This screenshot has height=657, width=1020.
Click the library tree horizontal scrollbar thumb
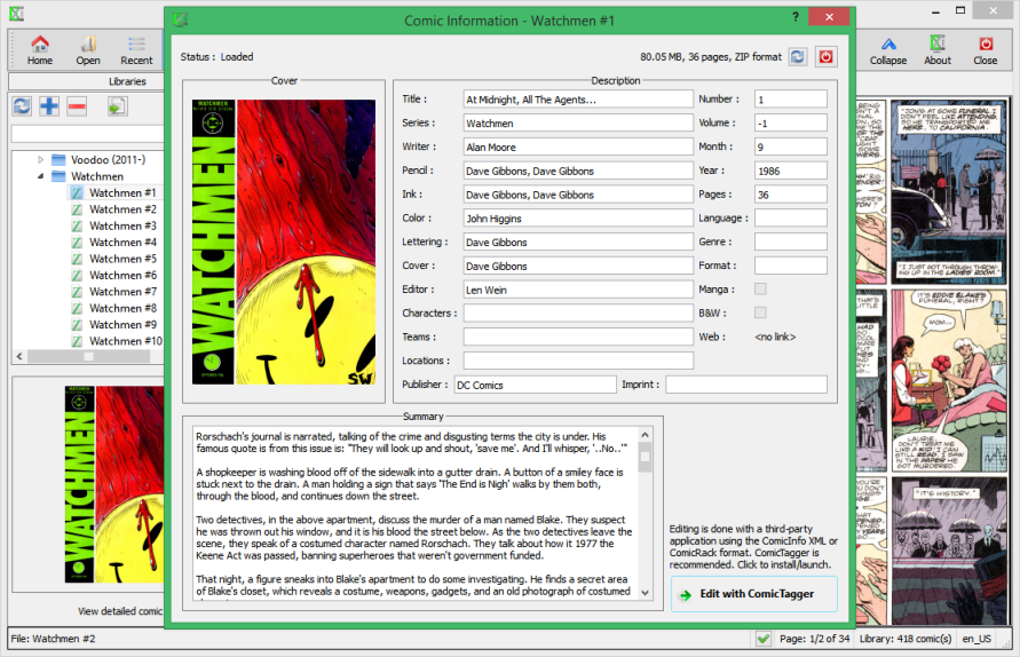89,356
